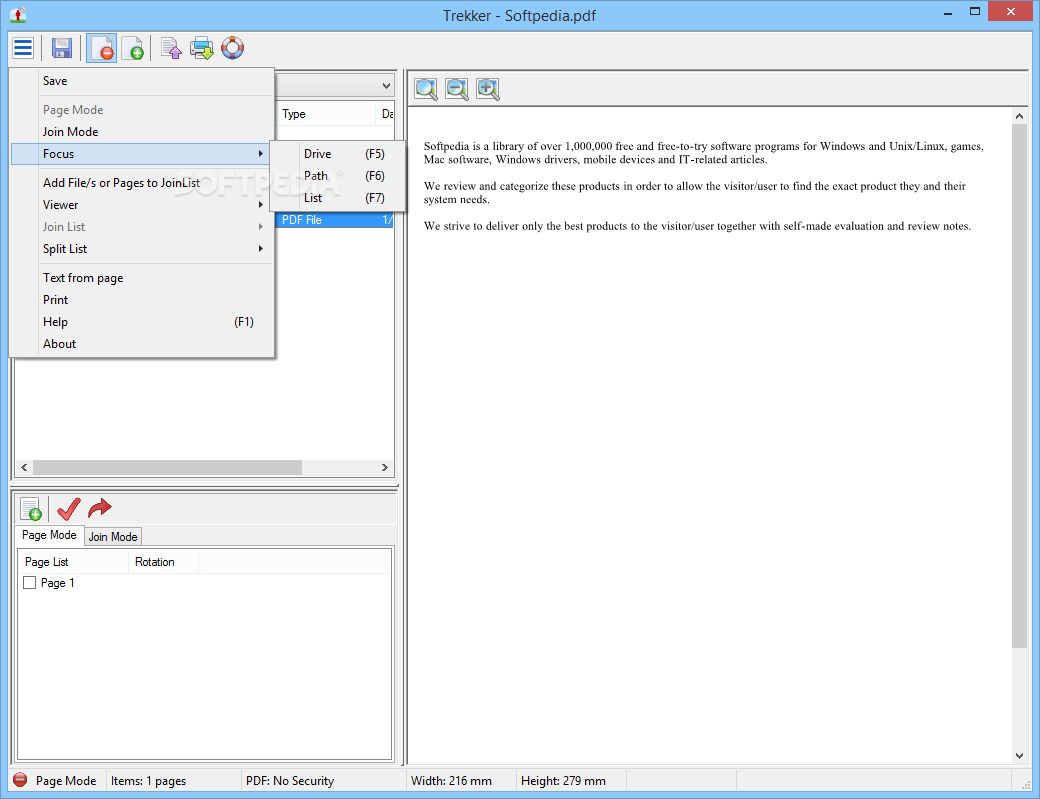The image size is (1040, 799).
Task: Minimize the Trekker window
Action: (x=948, y=13)
